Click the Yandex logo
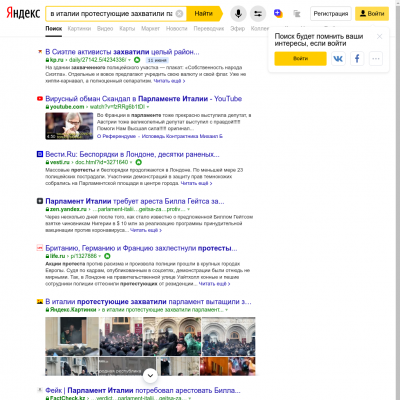 (23, 13)
